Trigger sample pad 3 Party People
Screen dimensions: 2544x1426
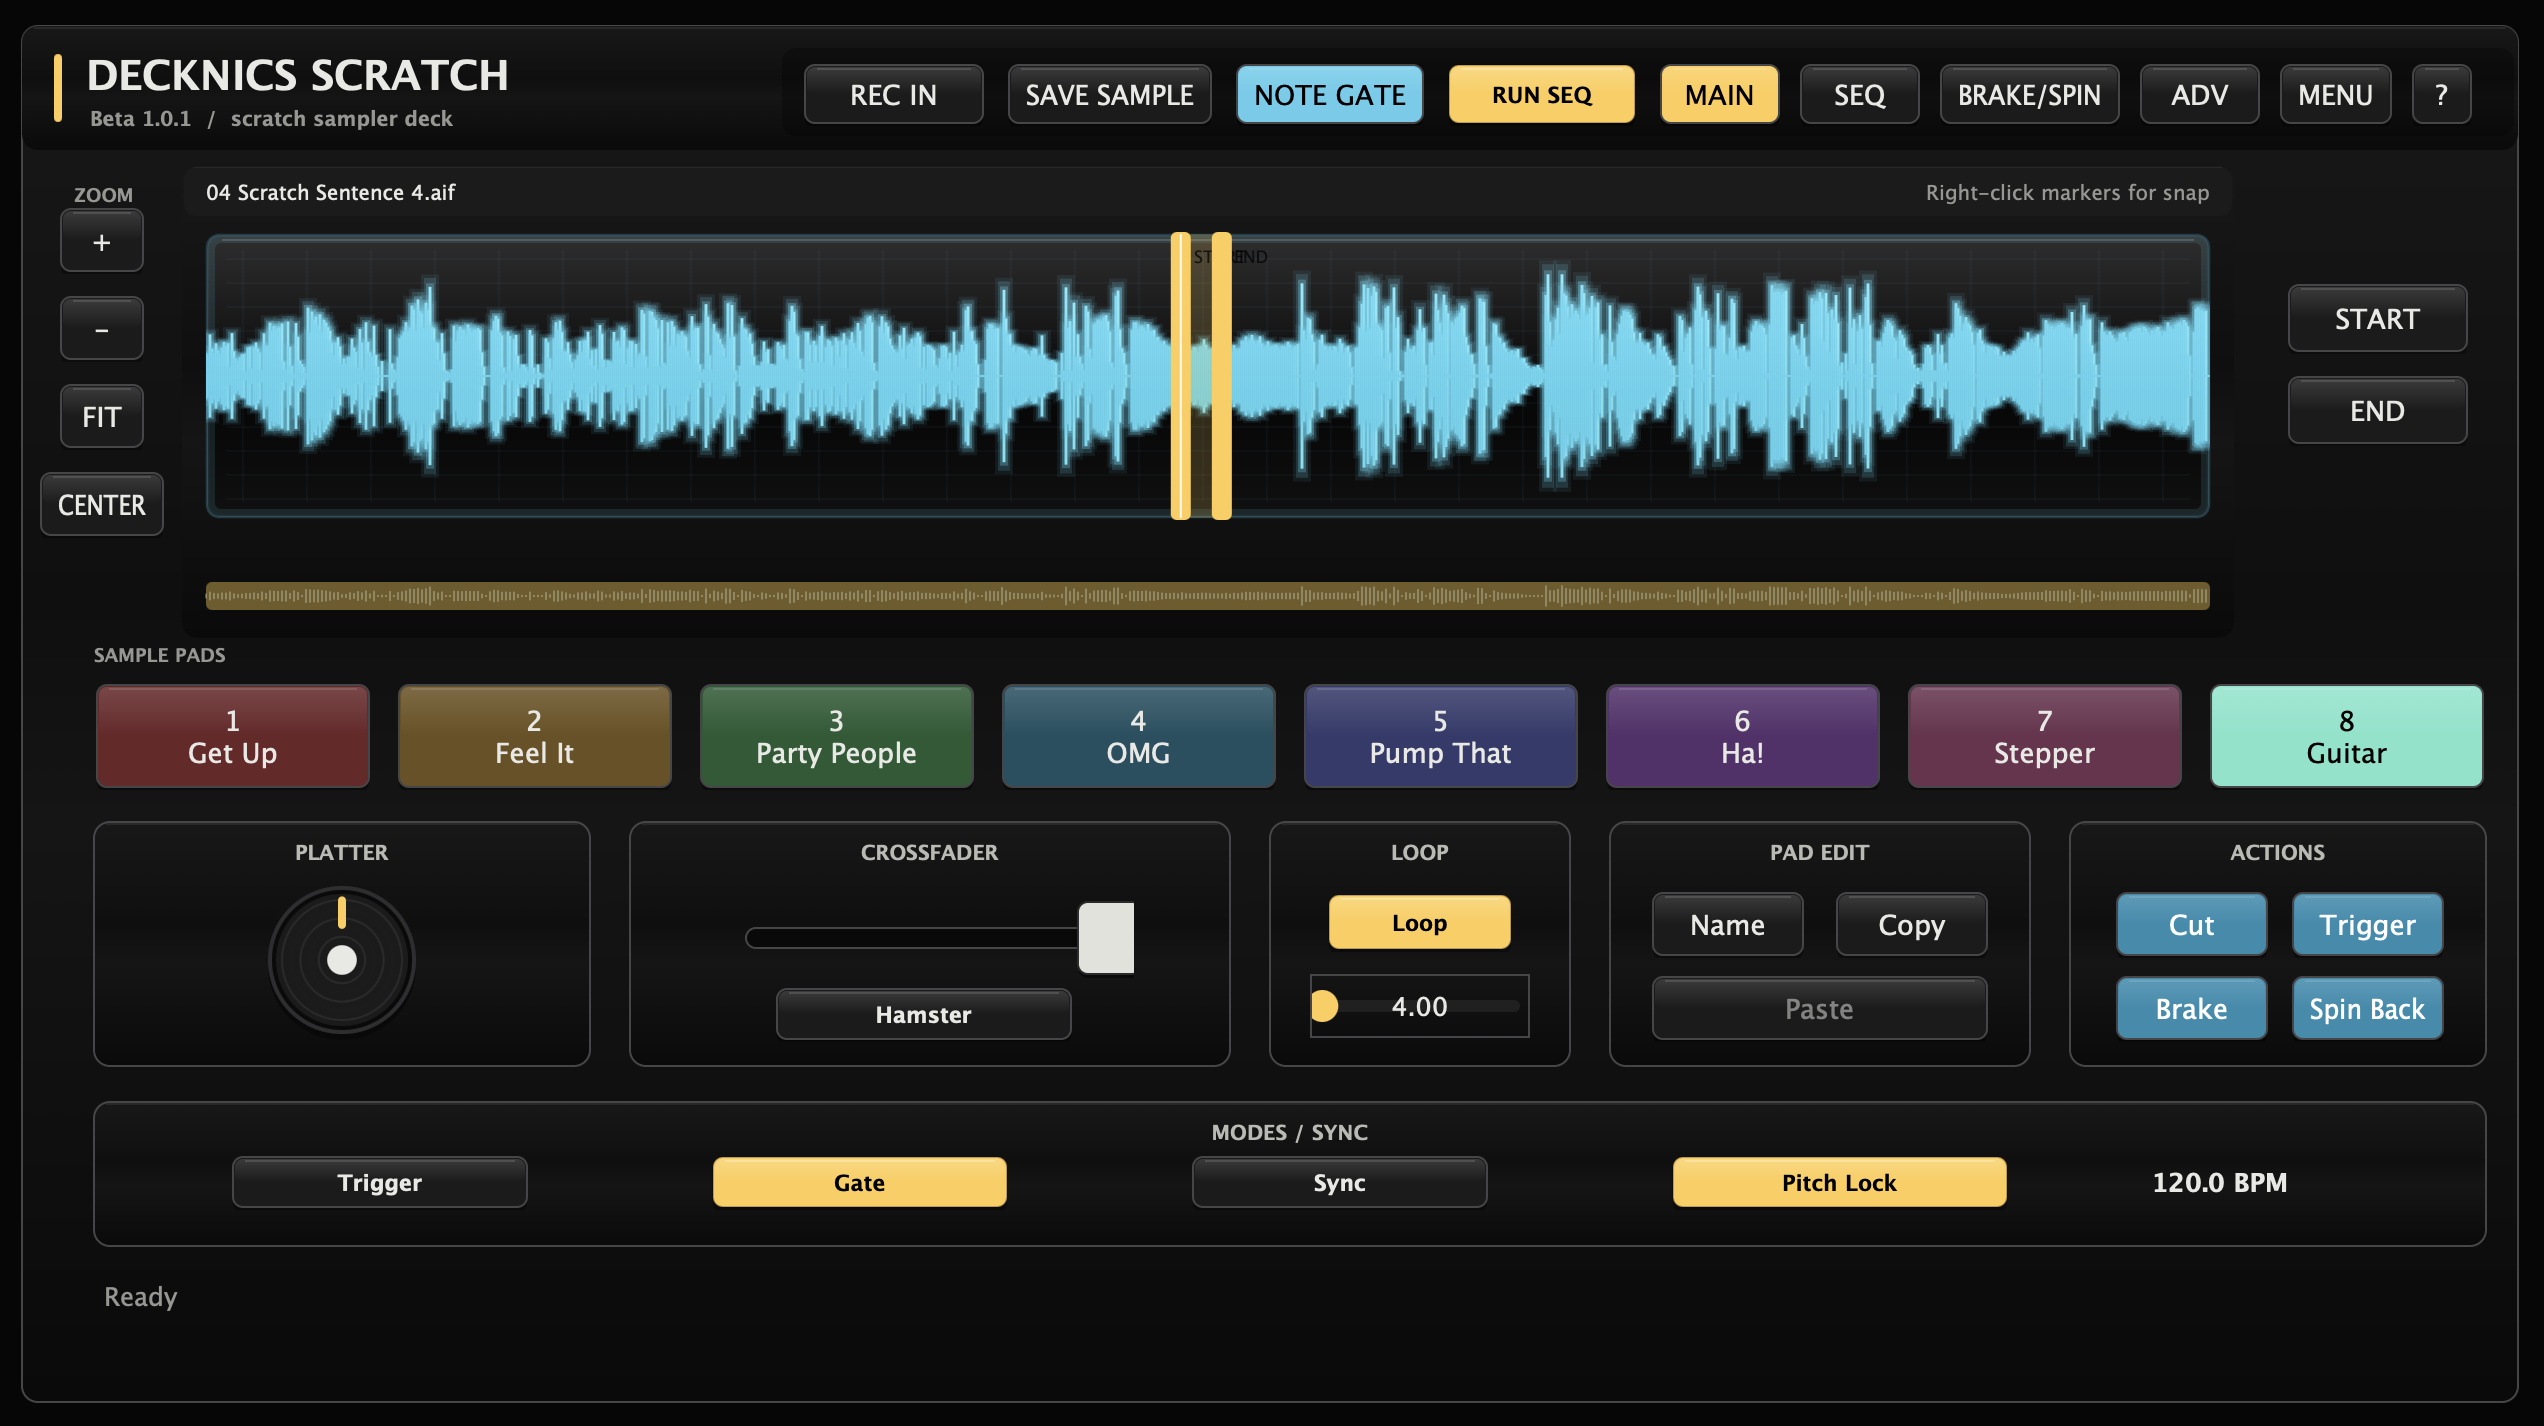[836, 737]
